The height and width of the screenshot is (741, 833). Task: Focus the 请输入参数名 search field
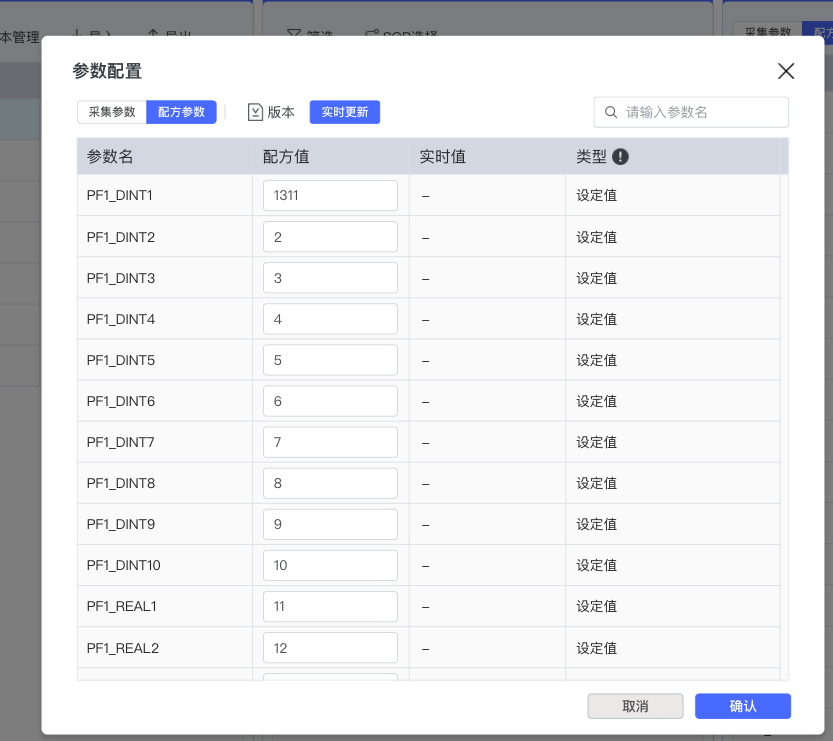(x=702, y=112)
